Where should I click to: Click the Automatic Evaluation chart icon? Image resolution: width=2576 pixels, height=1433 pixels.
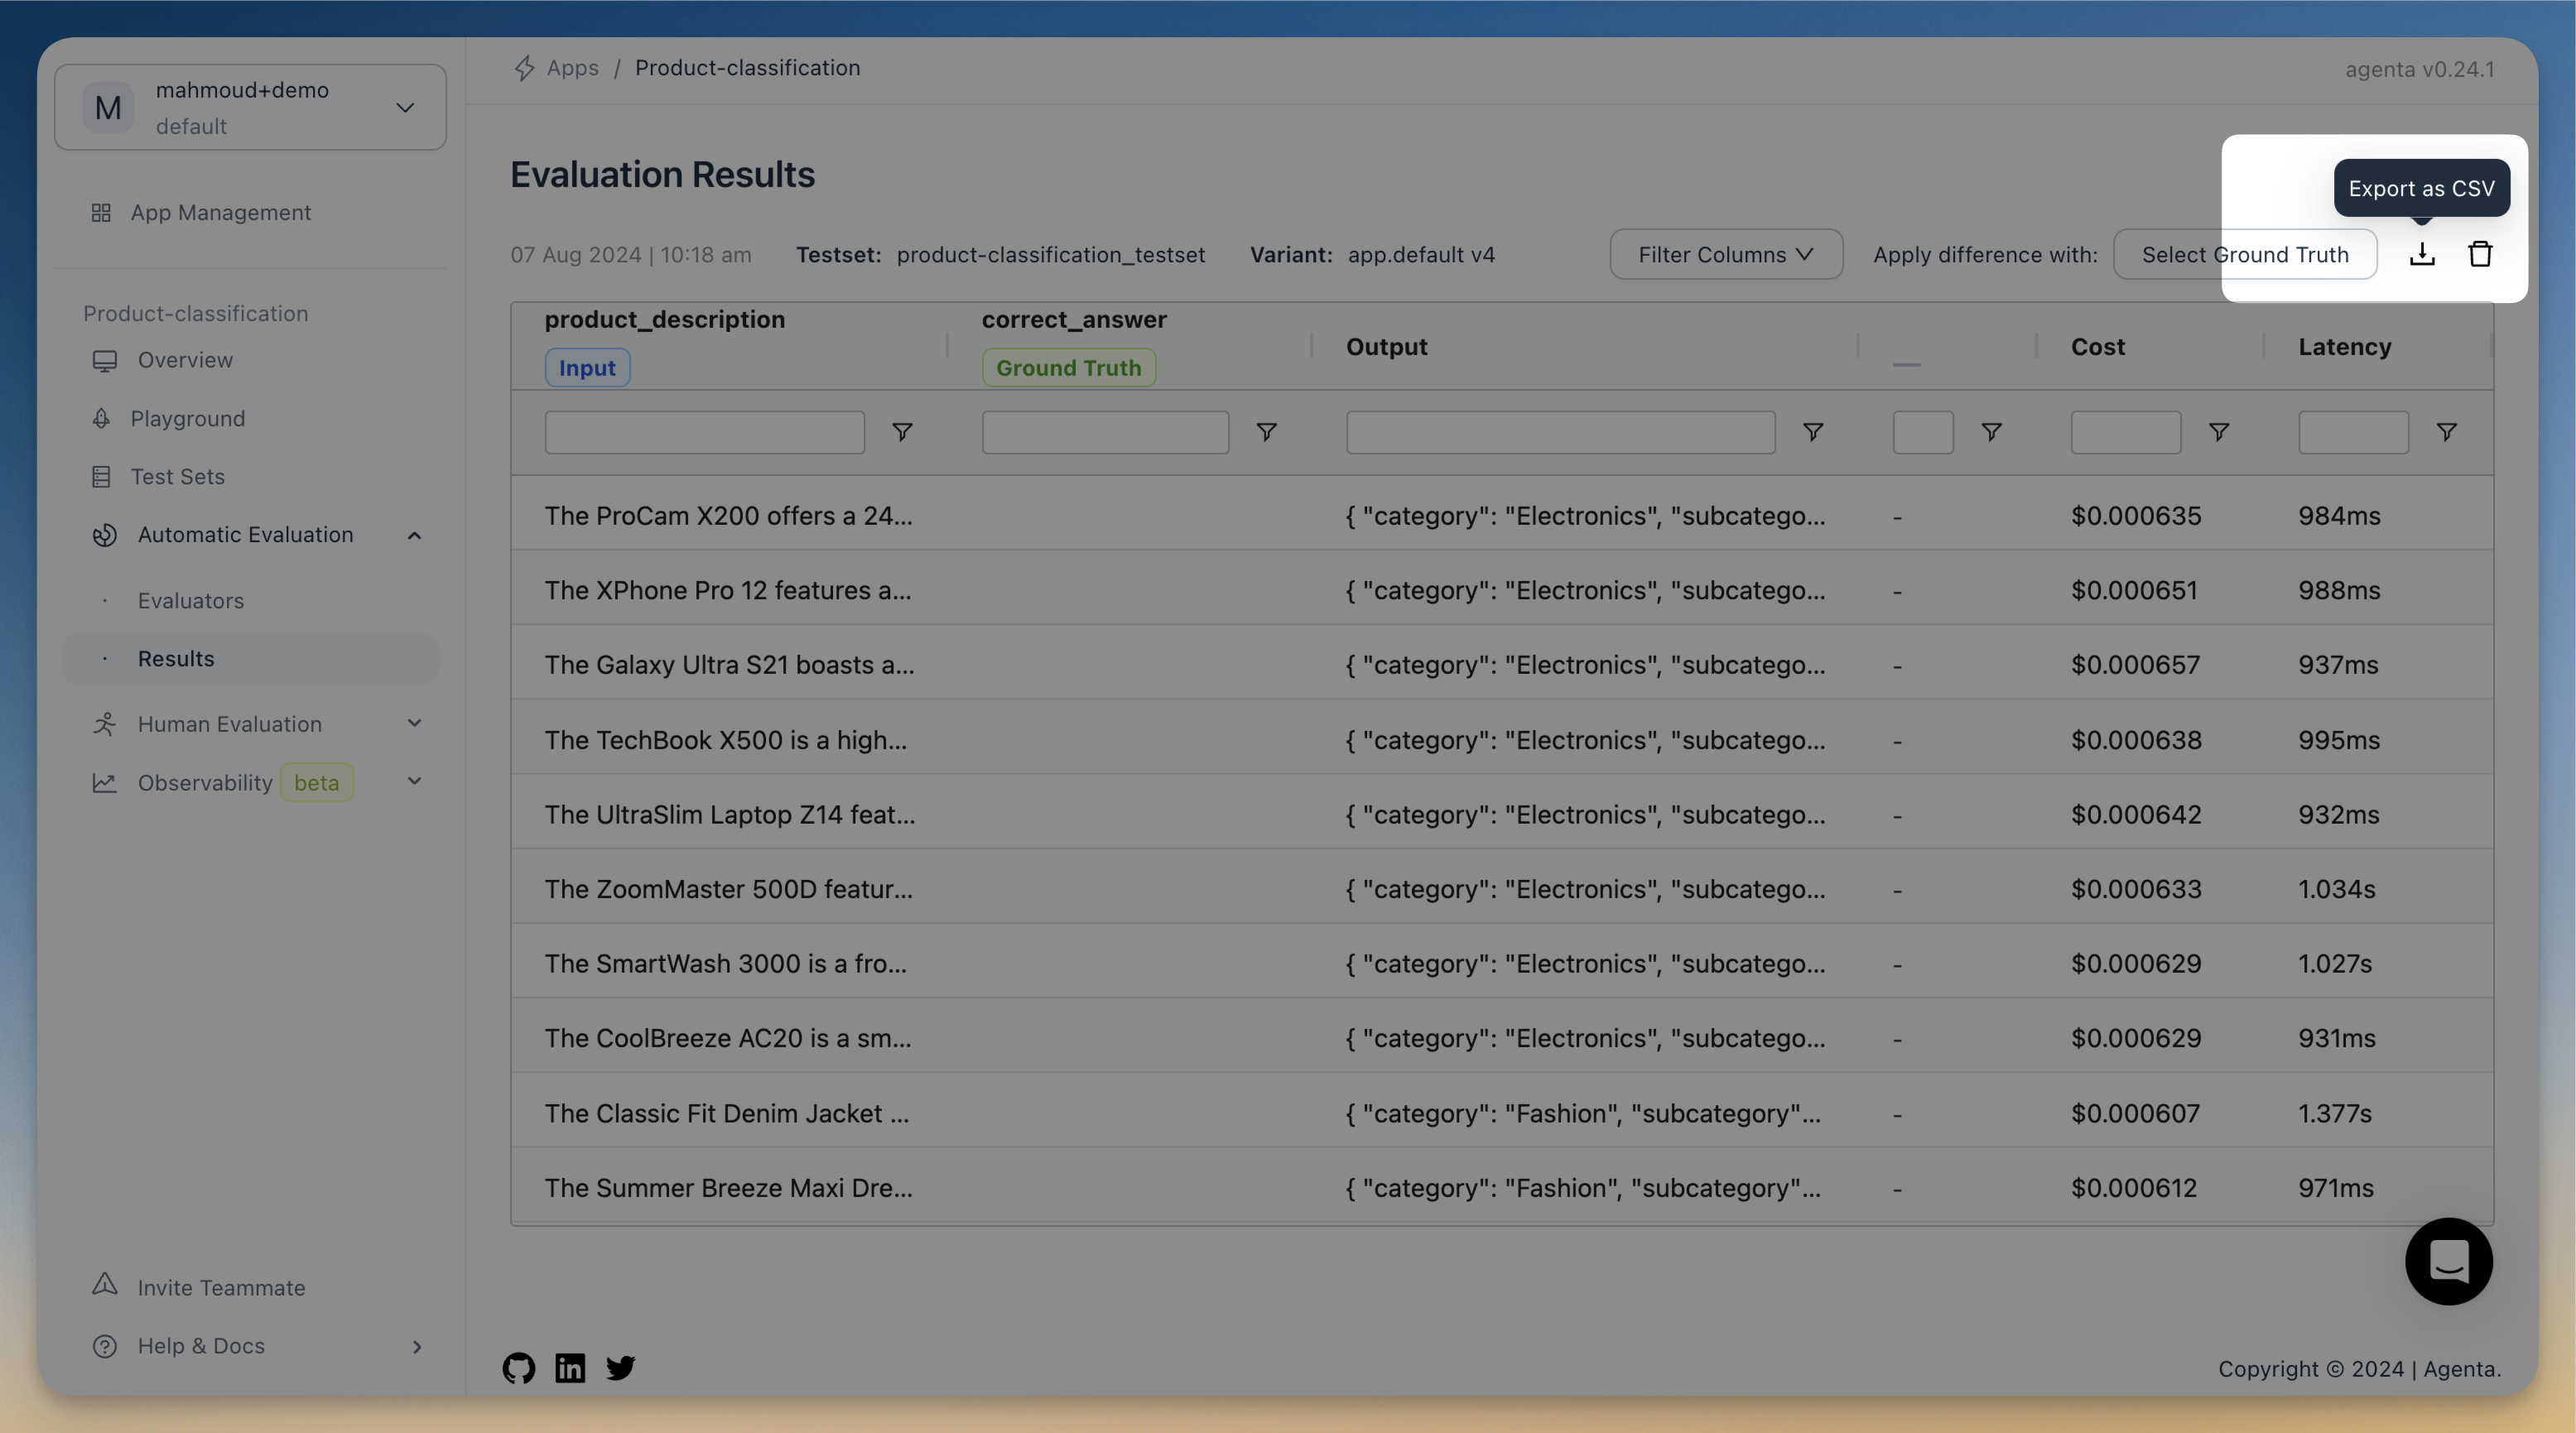pos(104,535)
